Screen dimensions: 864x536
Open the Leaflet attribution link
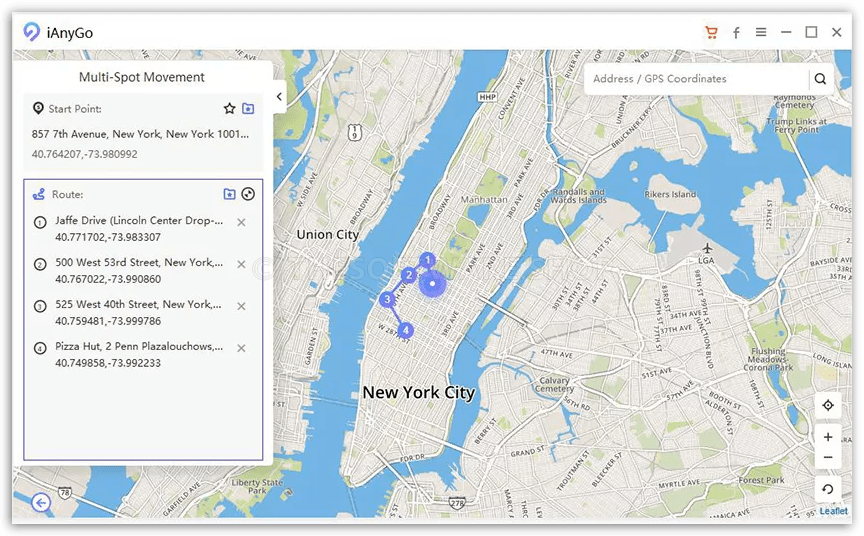834,511
